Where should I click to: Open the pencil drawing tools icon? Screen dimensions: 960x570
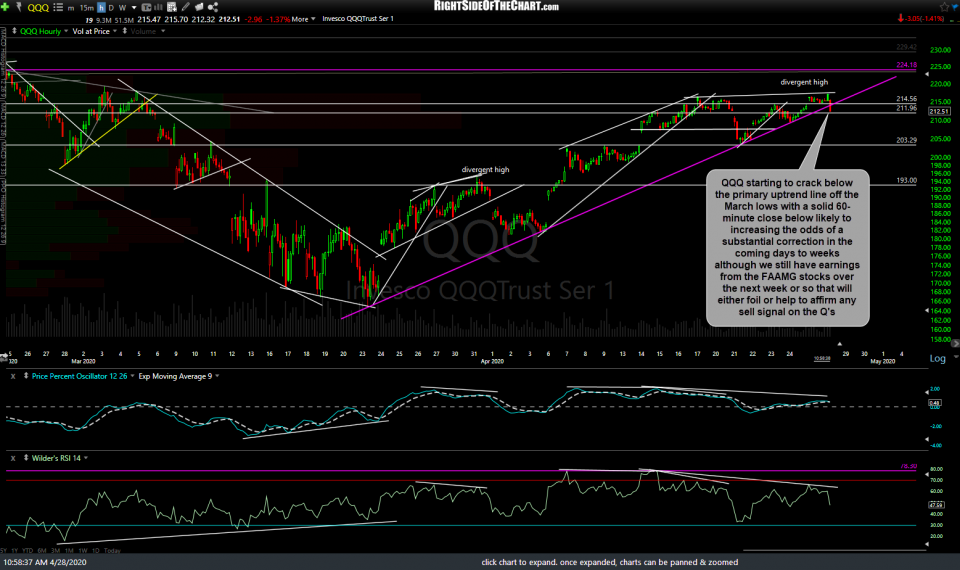186,7
